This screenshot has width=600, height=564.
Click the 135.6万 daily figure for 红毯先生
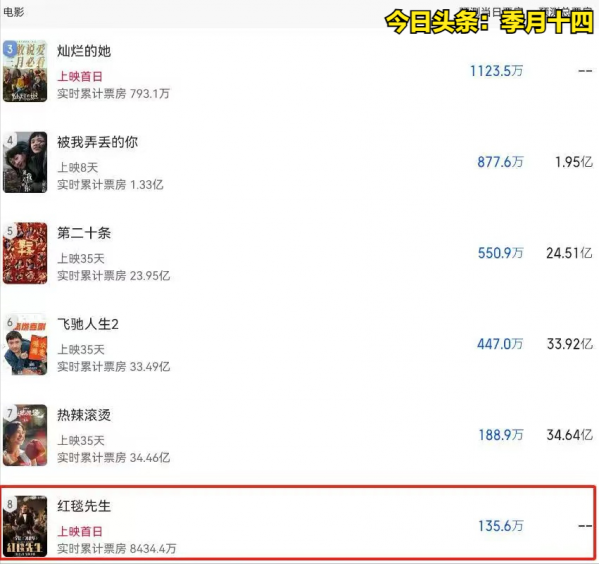pos(501,527)
